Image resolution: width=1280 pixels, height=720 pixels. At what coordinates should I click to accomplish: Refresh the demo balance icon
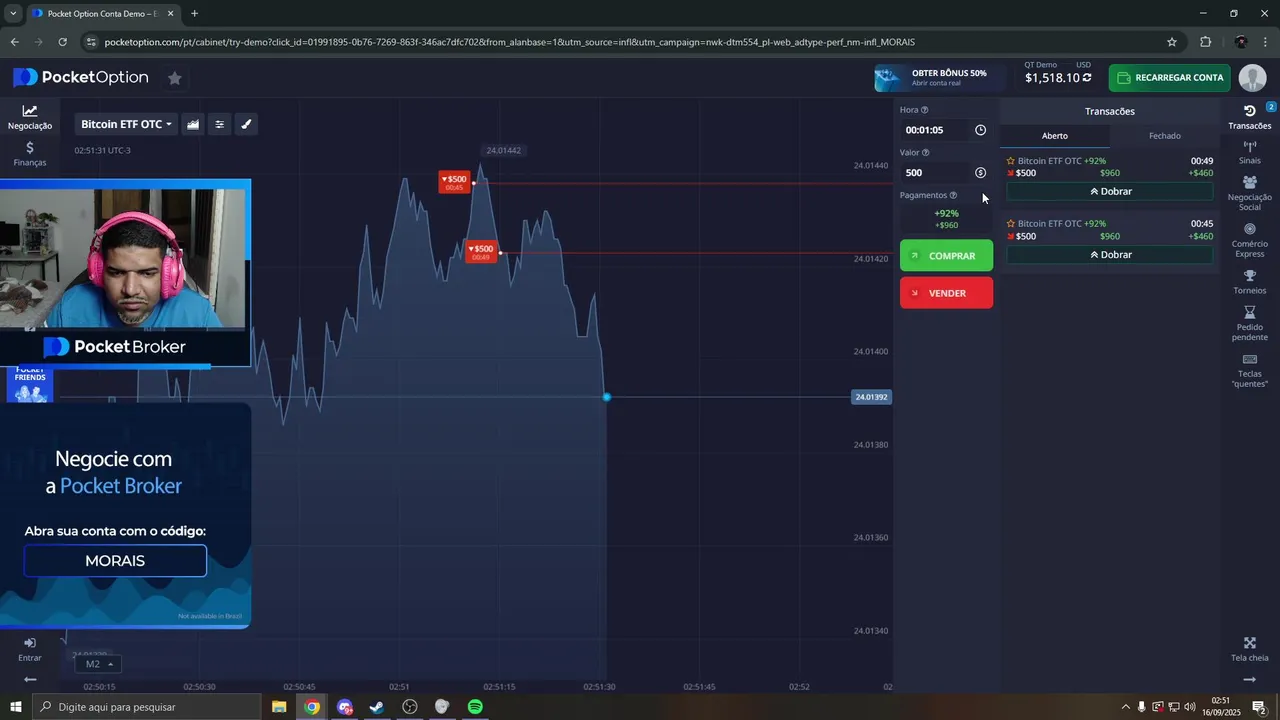1087,78
